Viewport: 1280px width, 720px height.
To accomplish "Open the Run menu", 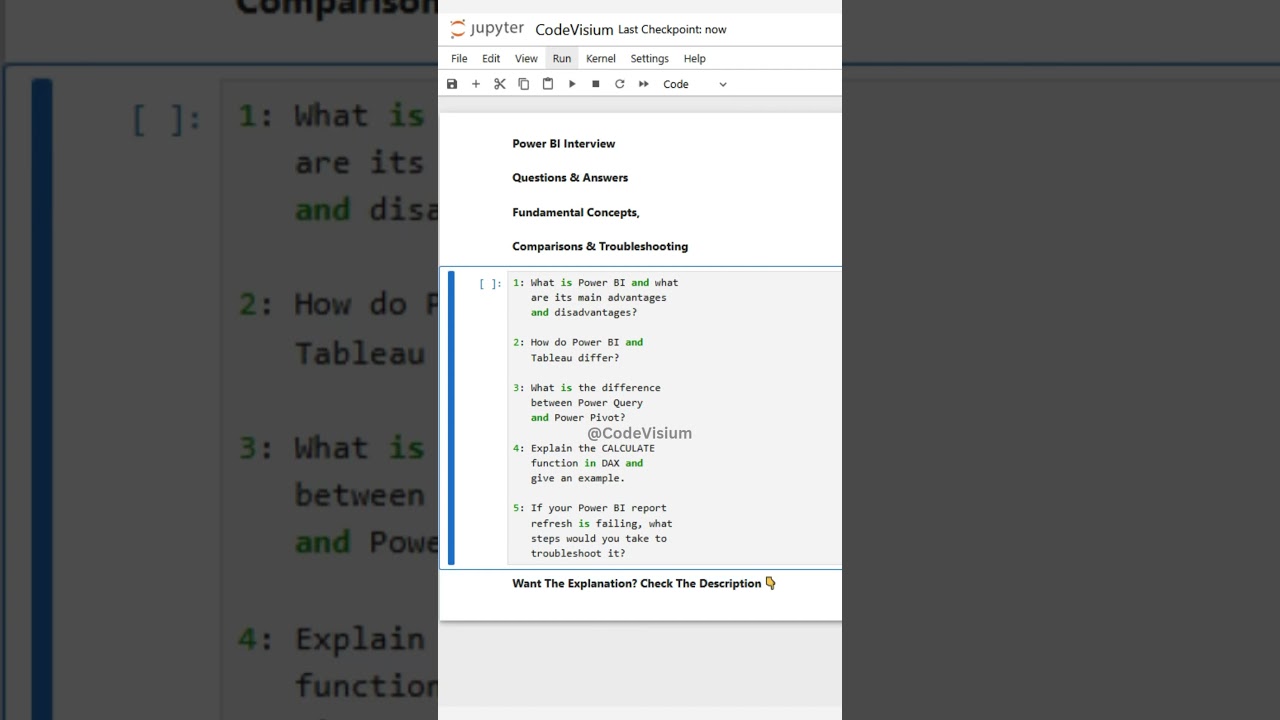I will 562,59.
